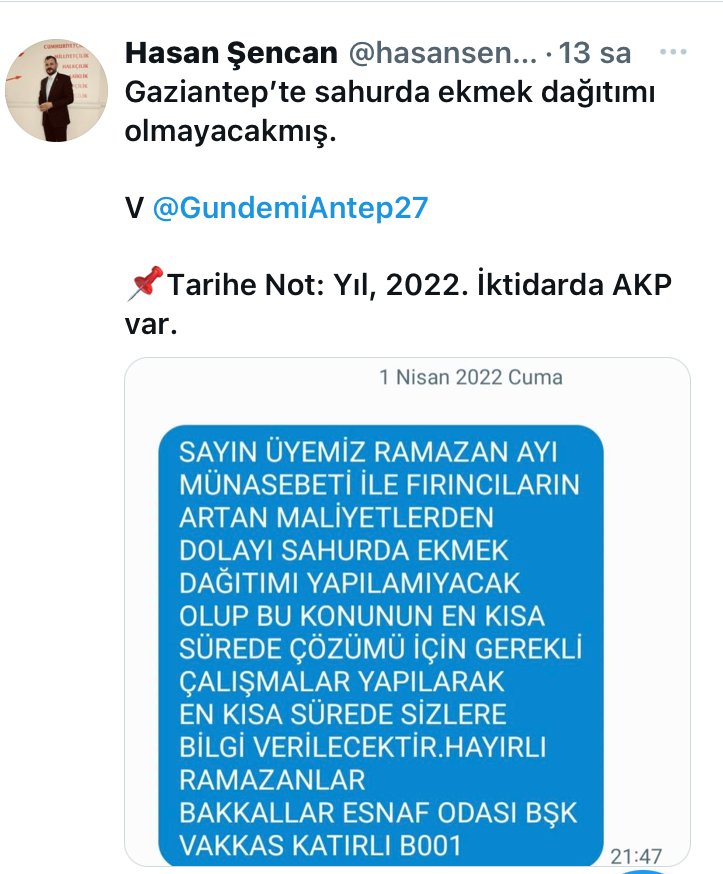Open the @hasansen... username handle
The width and height of the screenshot is (723, 874).
tap(443, 53)
